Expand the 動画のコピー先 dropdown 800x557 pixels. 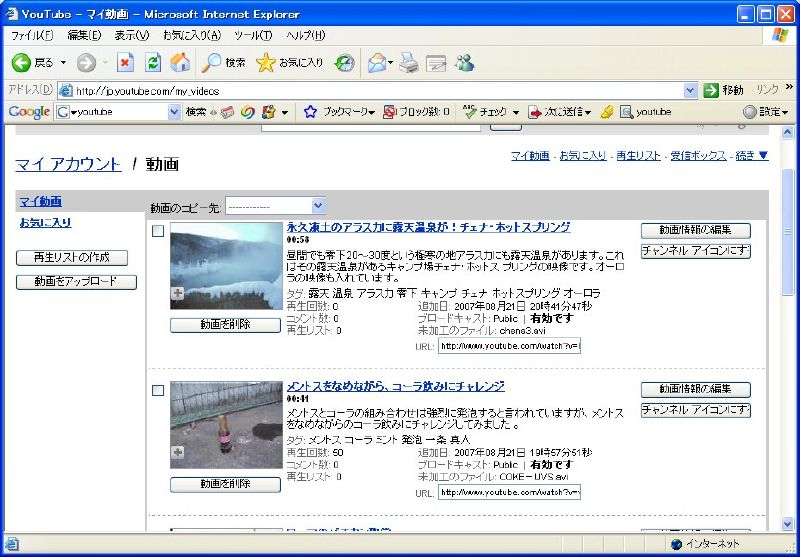(318, 206)
